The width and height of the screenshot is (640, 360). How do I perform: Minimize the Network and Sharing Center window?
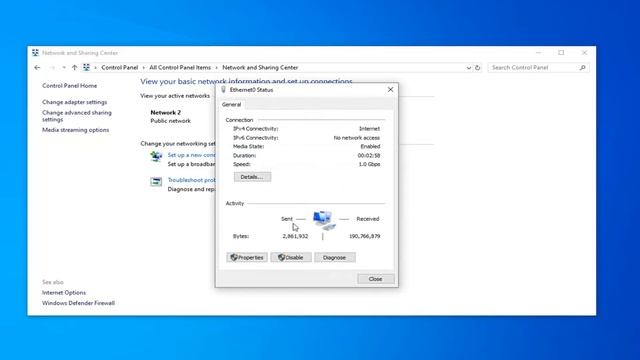[538, 53]
